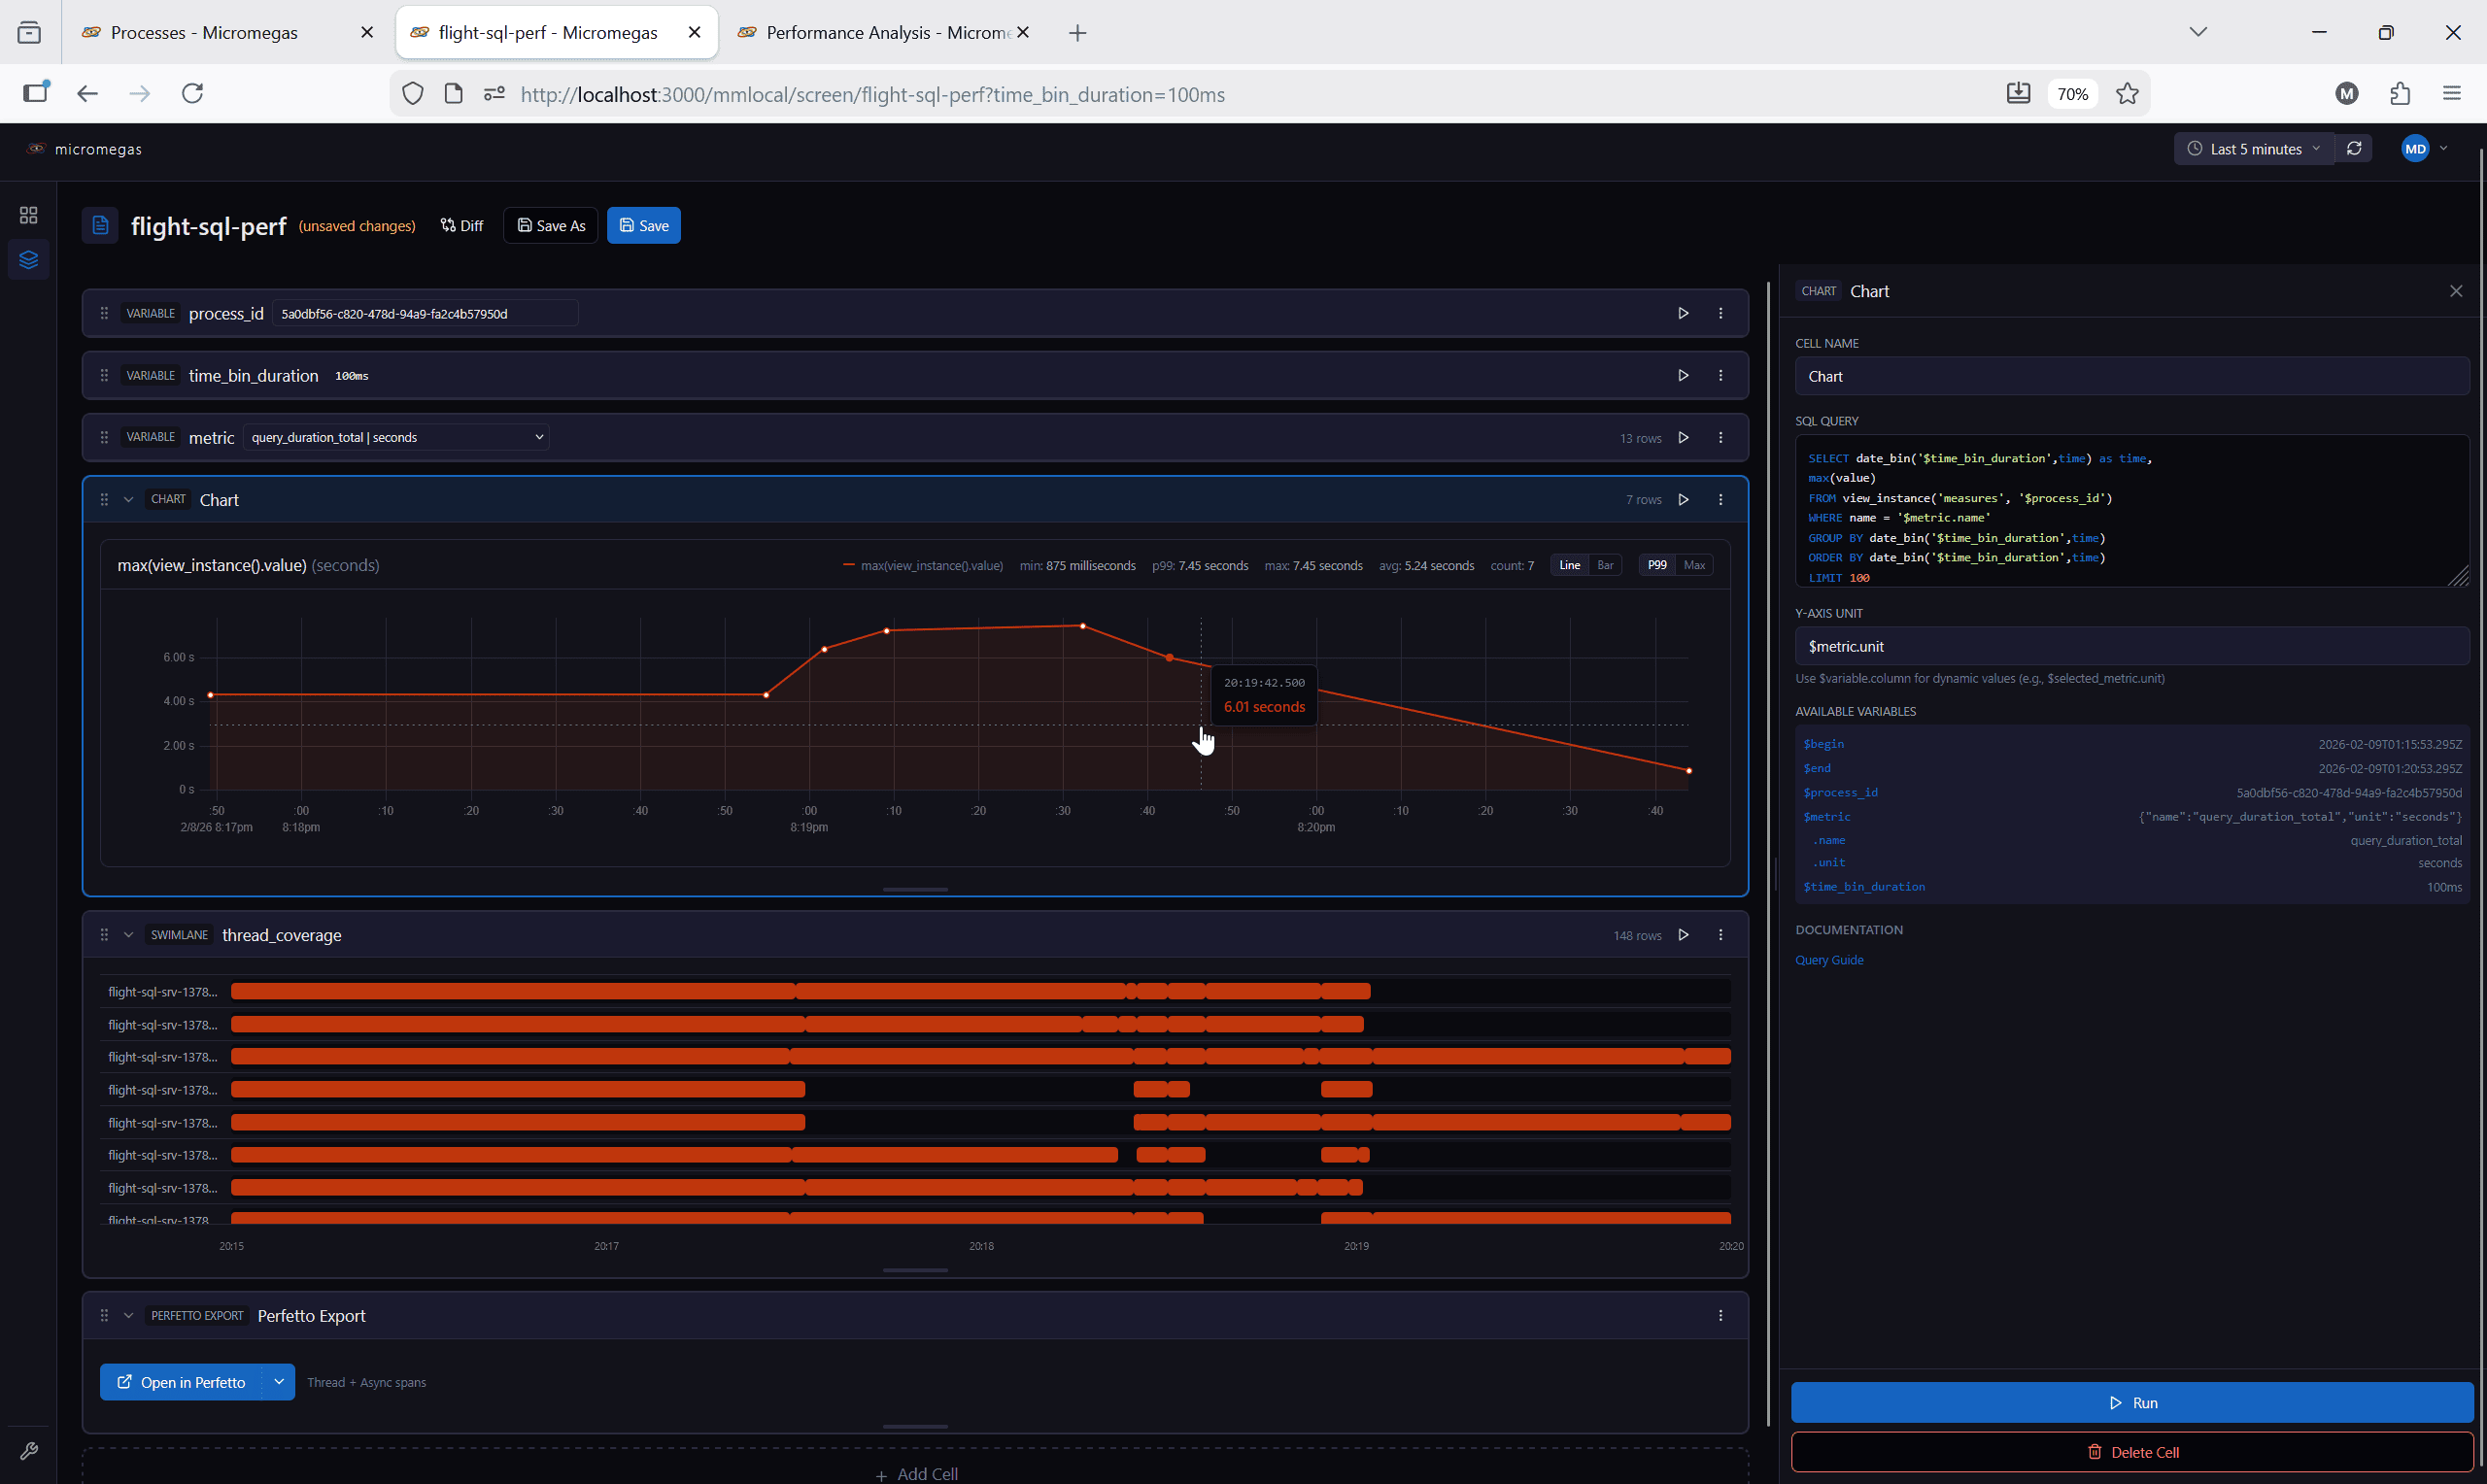
Task: Switch chart to Line mode
Action: [x=1569, y=565]
